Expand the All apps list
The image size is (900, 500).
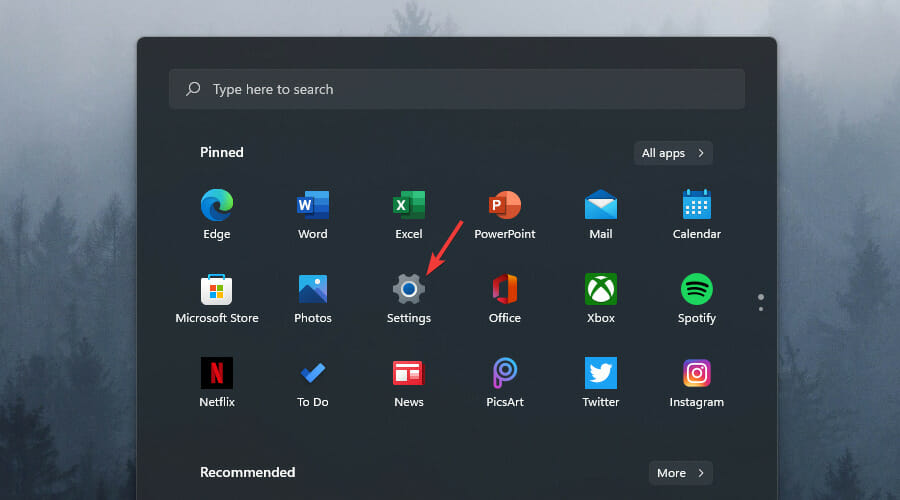point(673,153)
